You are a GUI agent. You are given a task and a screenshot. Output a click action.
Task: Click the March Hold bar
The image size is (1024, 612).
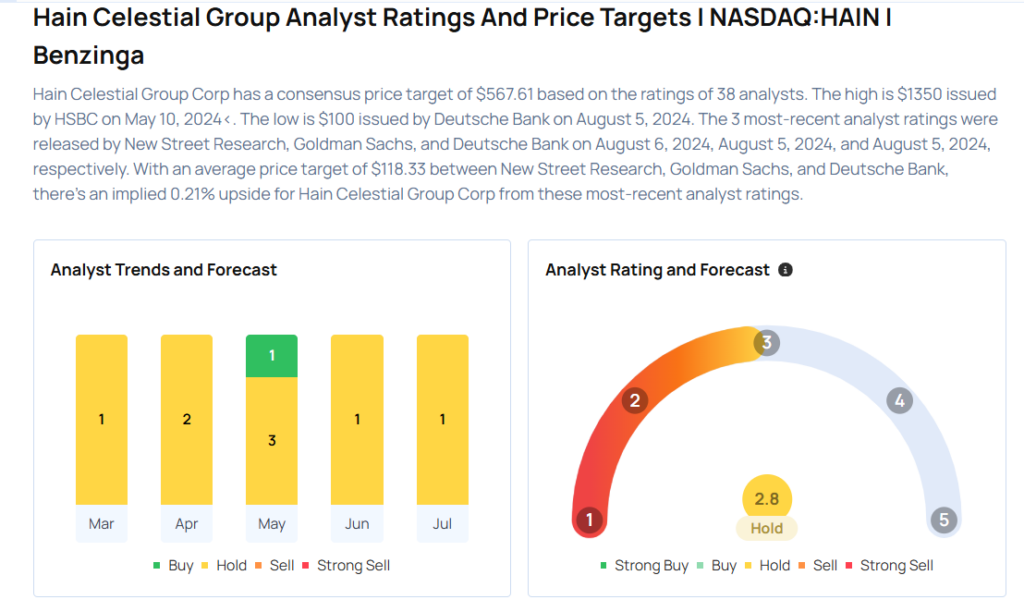(101, 420)
